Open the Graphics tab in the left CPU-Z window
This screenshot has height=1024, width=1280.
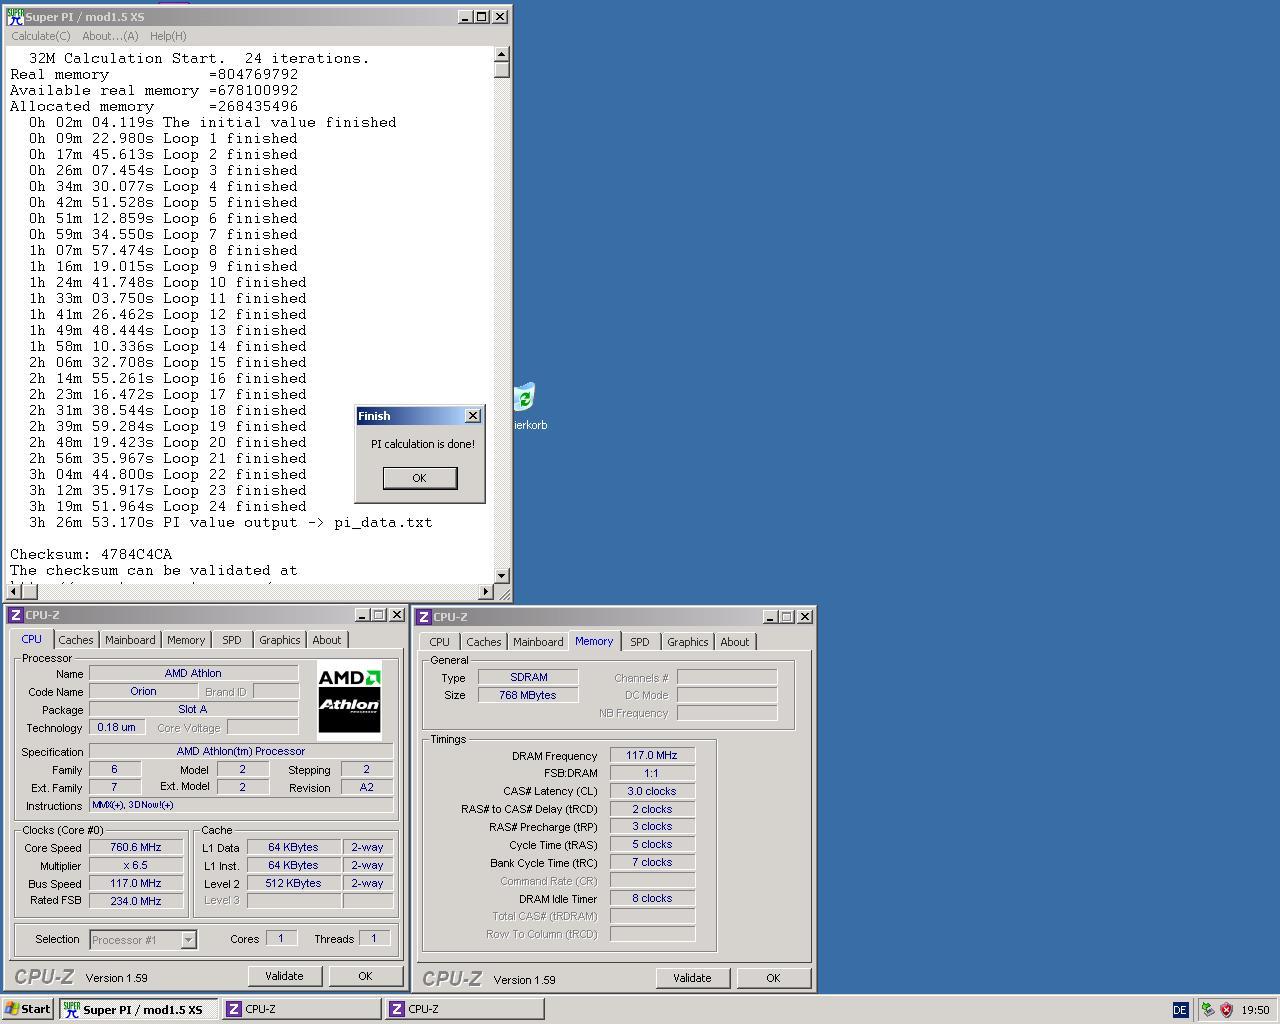[280, 640]
